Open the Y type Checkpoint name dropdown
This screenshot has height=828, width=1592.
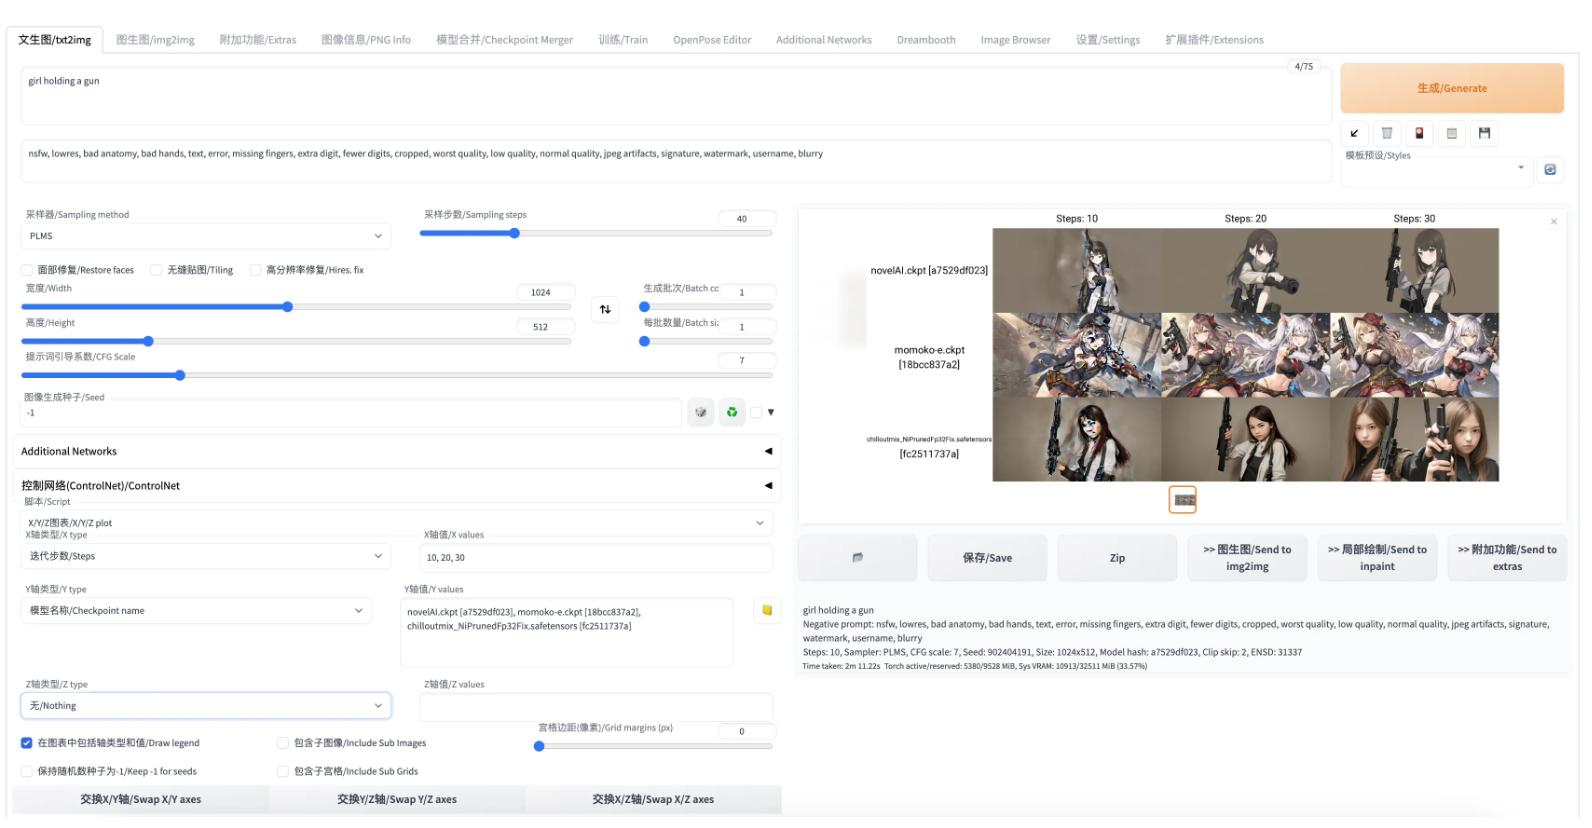pos(196,611)
